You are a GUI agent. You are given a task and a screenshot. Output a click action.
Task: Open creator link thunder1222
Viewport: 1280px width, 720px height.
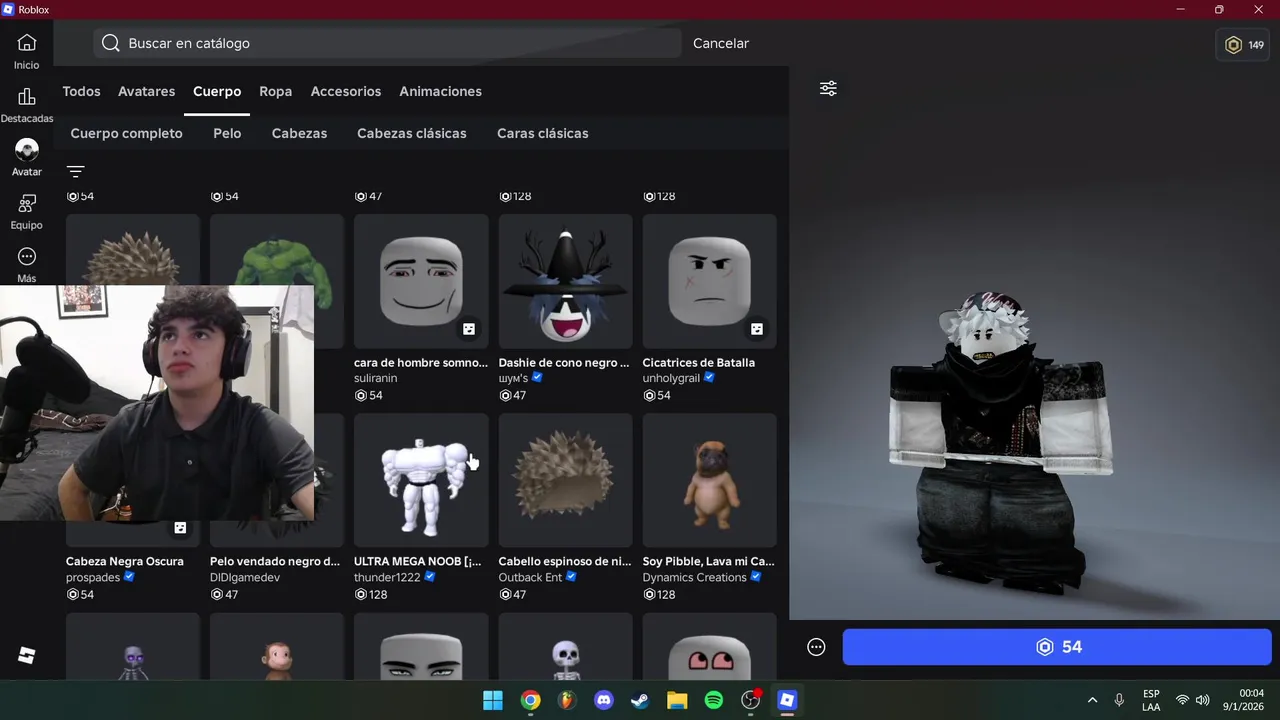pyautogui.click(x=388, y=577)
